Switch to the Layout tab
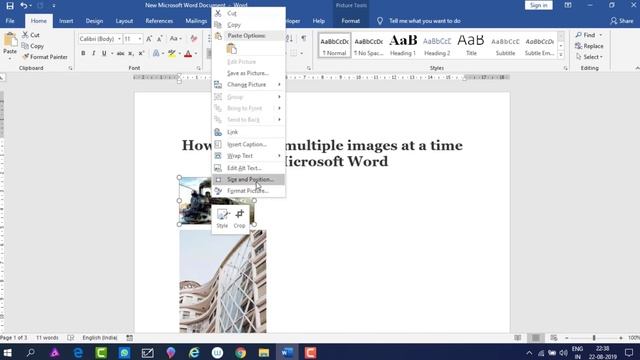Screen dimensions: 640x360 coord(124,21)
